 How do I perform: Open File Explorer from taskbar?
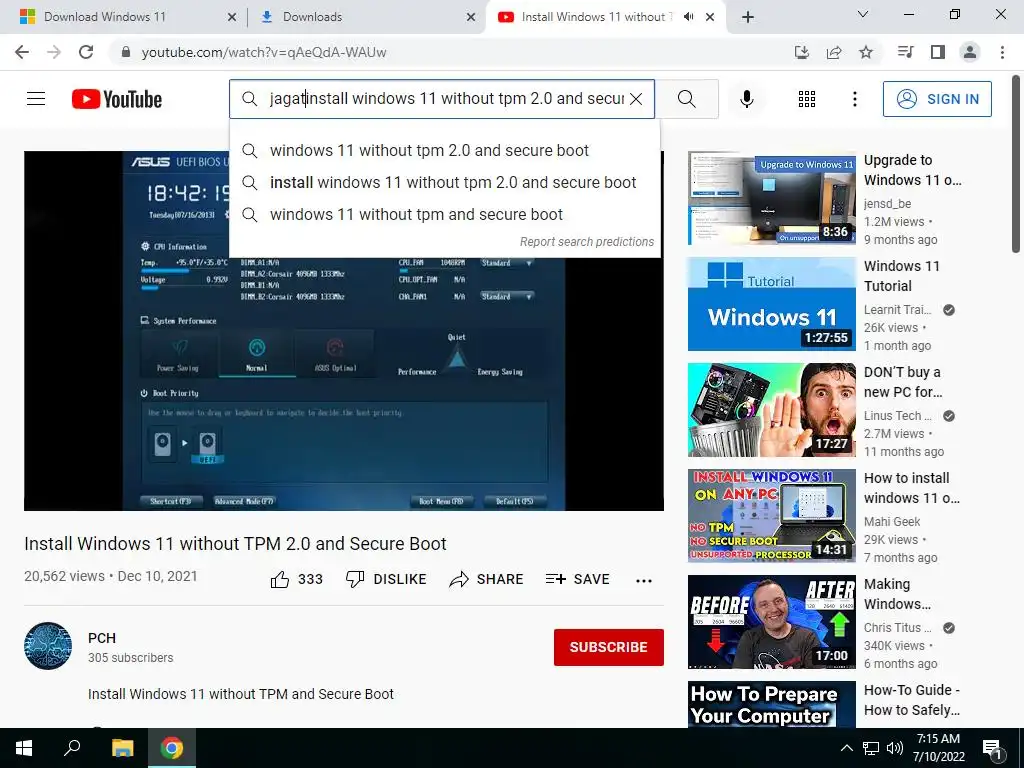pyautogui.click(x=122, y=748)
